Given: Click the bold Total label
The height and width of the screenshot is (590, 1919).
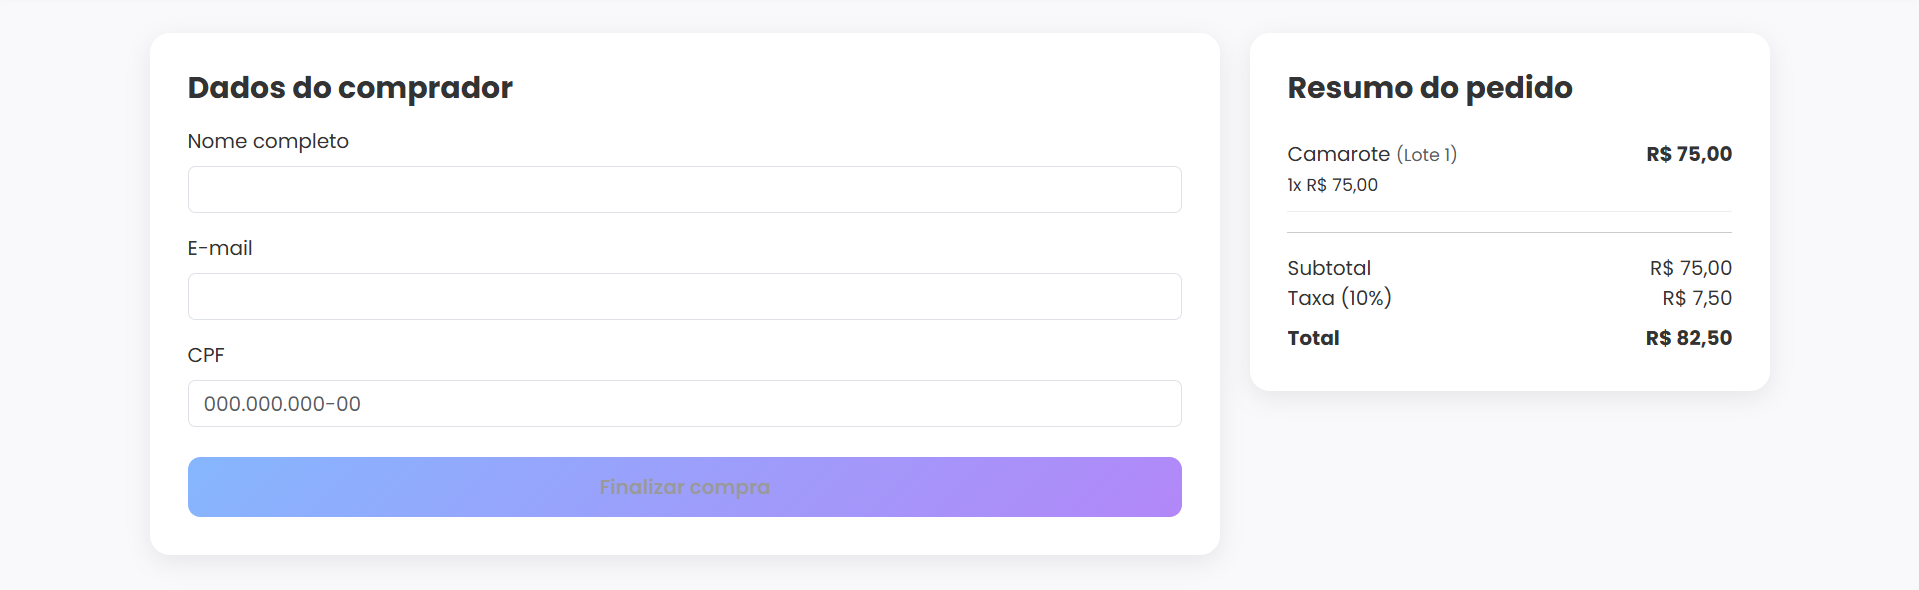Looking at the screenshot, I should (x=1313, y=338).
